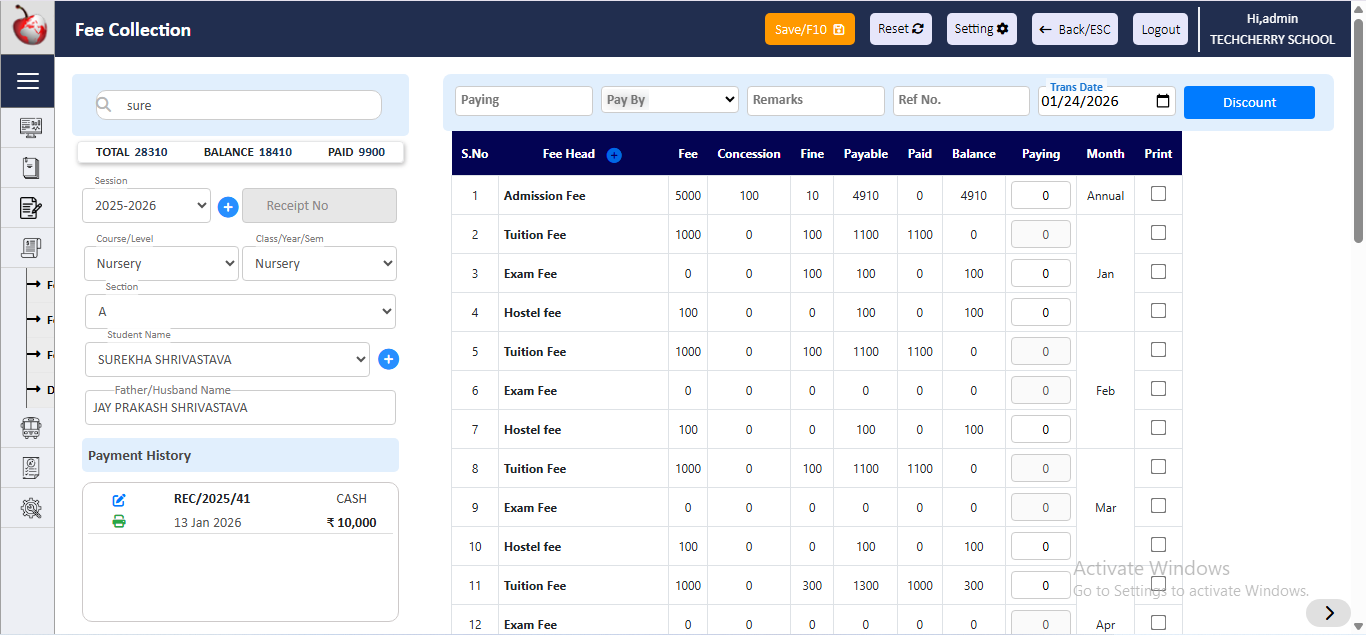Click the dashboard monitor sidebar icon
This screenshot has height=635, width=1366.
(x=30, y=128)
